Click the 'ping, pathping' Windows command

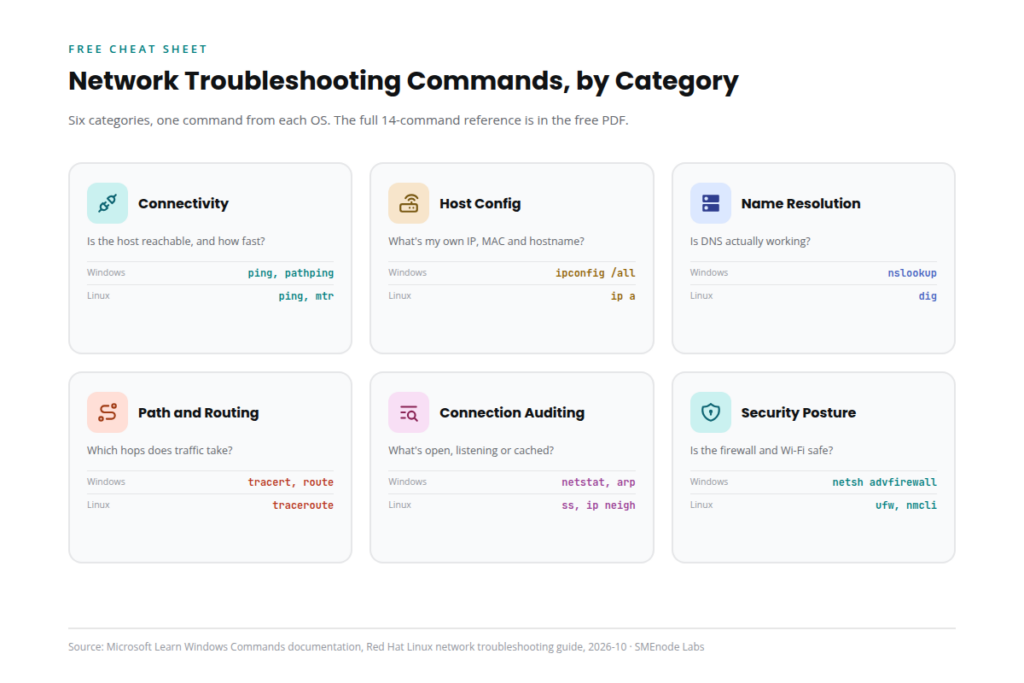coord(291,273)
